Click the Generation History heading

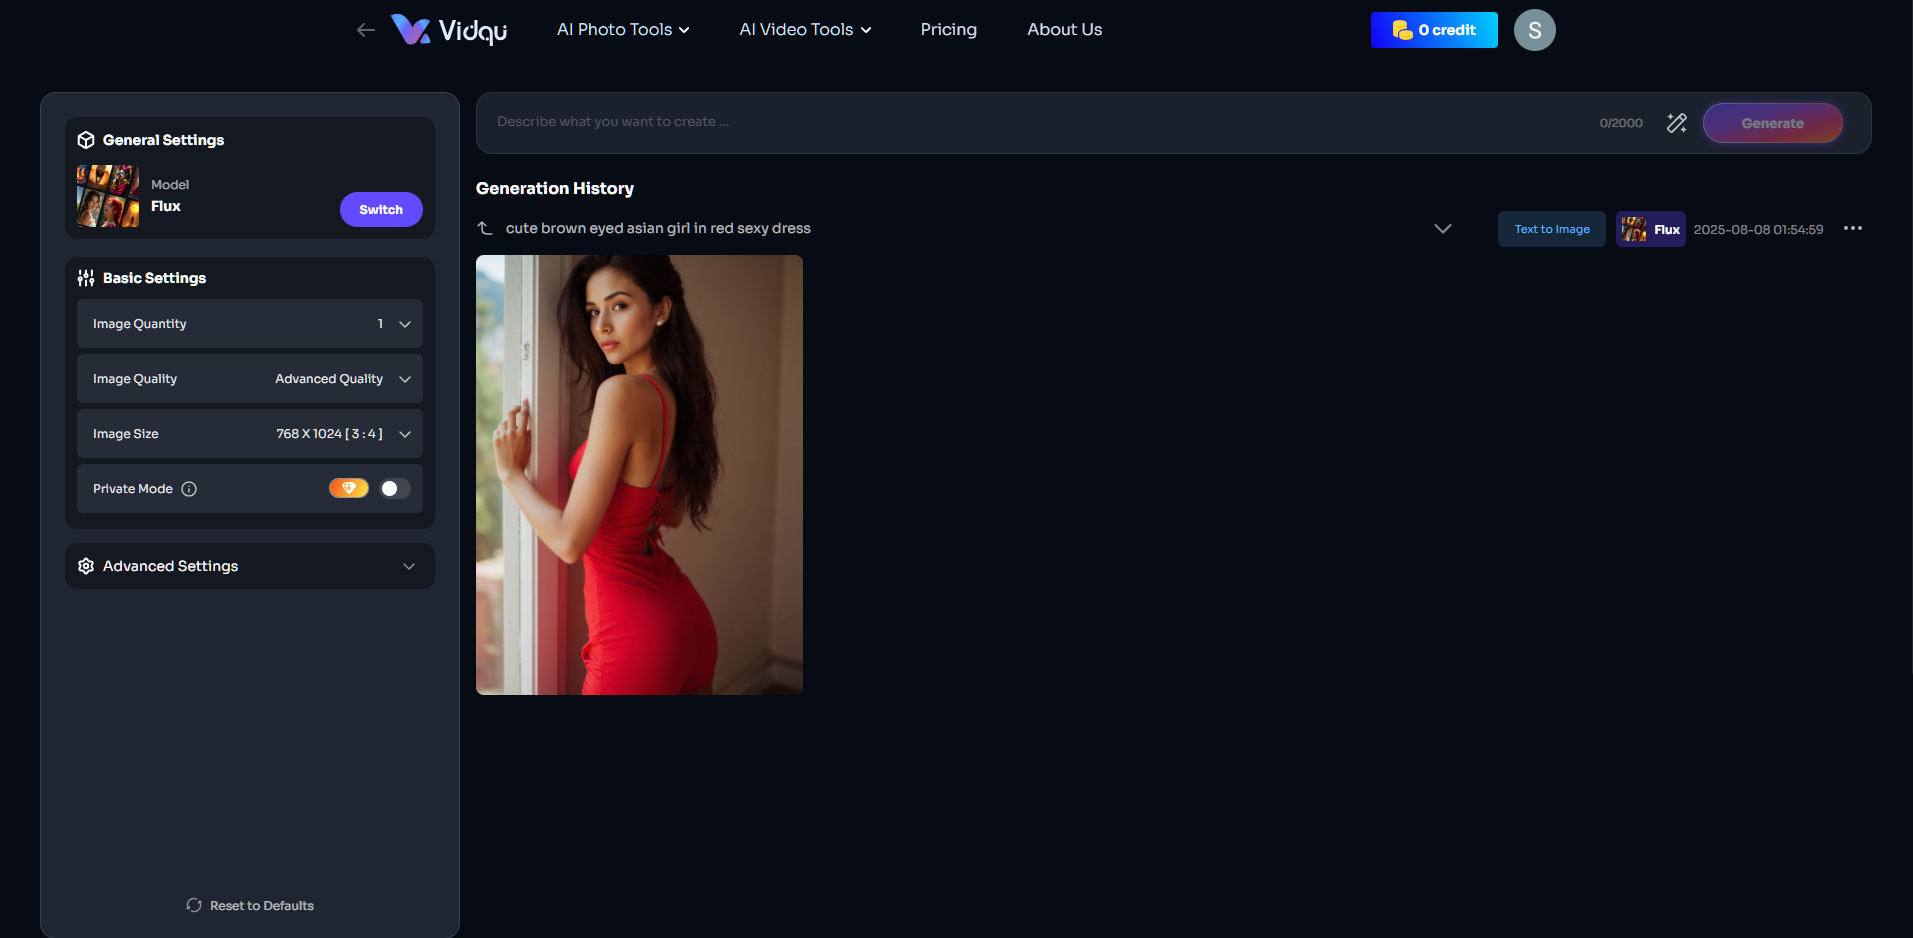pos(555,188)
